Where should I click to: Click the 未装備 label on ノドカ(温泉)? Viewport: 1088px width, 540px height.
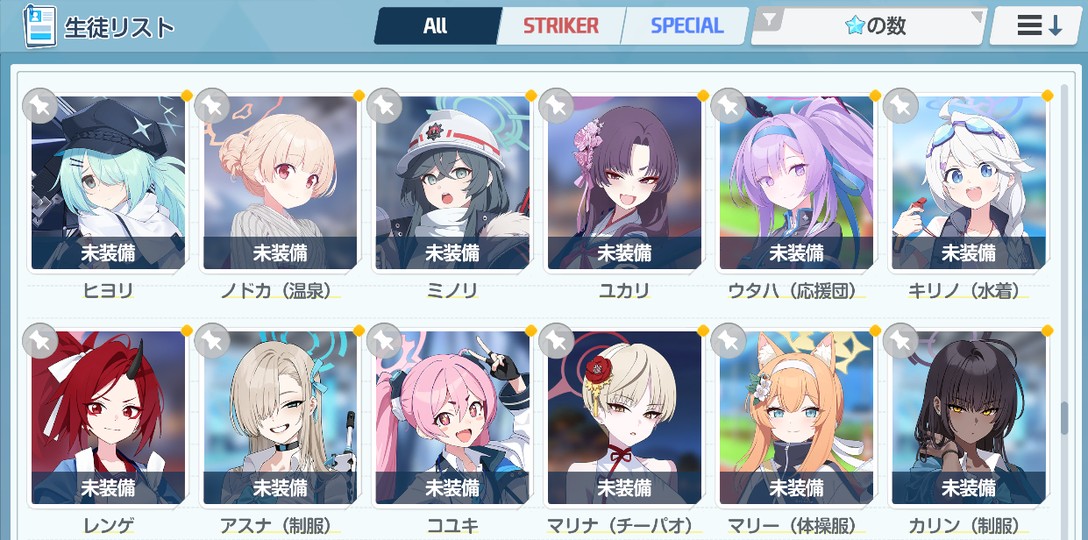click(280, 253)
